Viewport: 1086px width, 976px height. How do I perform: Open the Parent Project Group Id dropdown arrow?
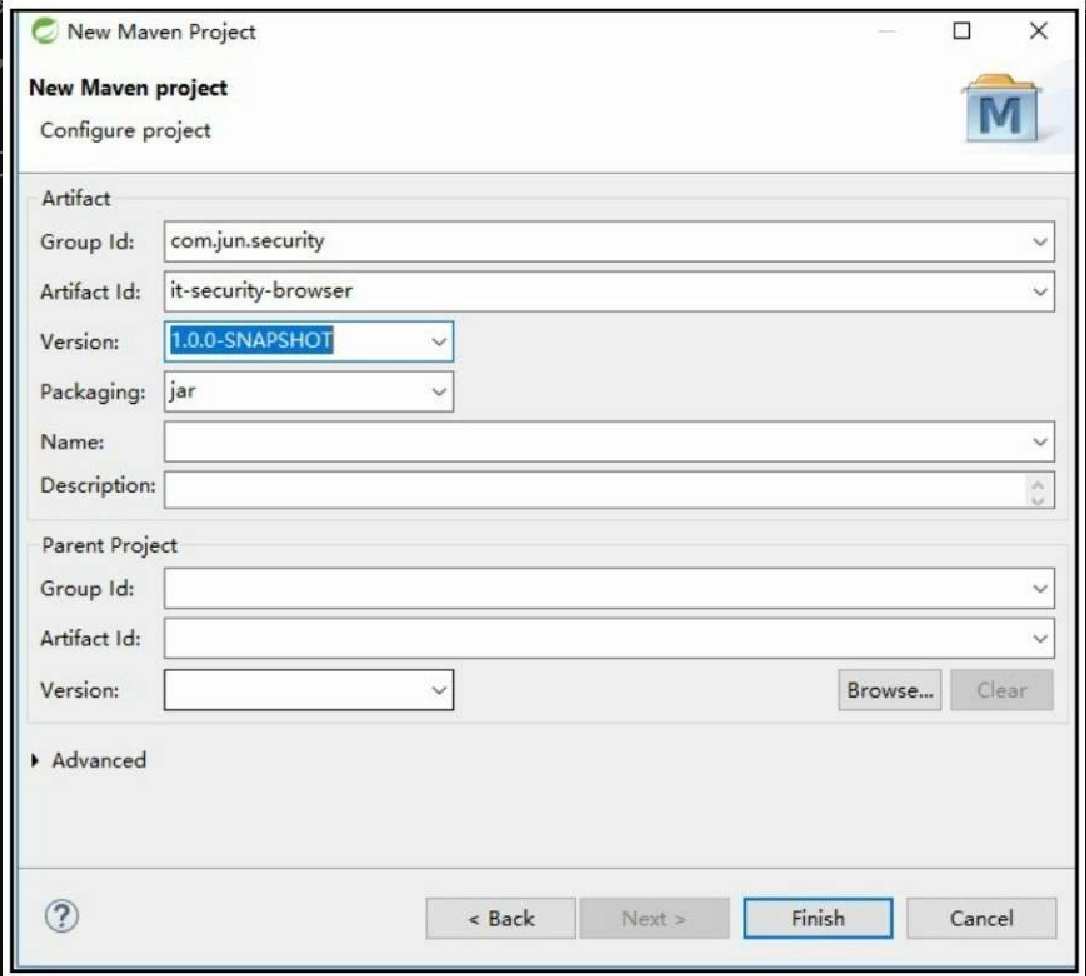(x=1040, y=589)
